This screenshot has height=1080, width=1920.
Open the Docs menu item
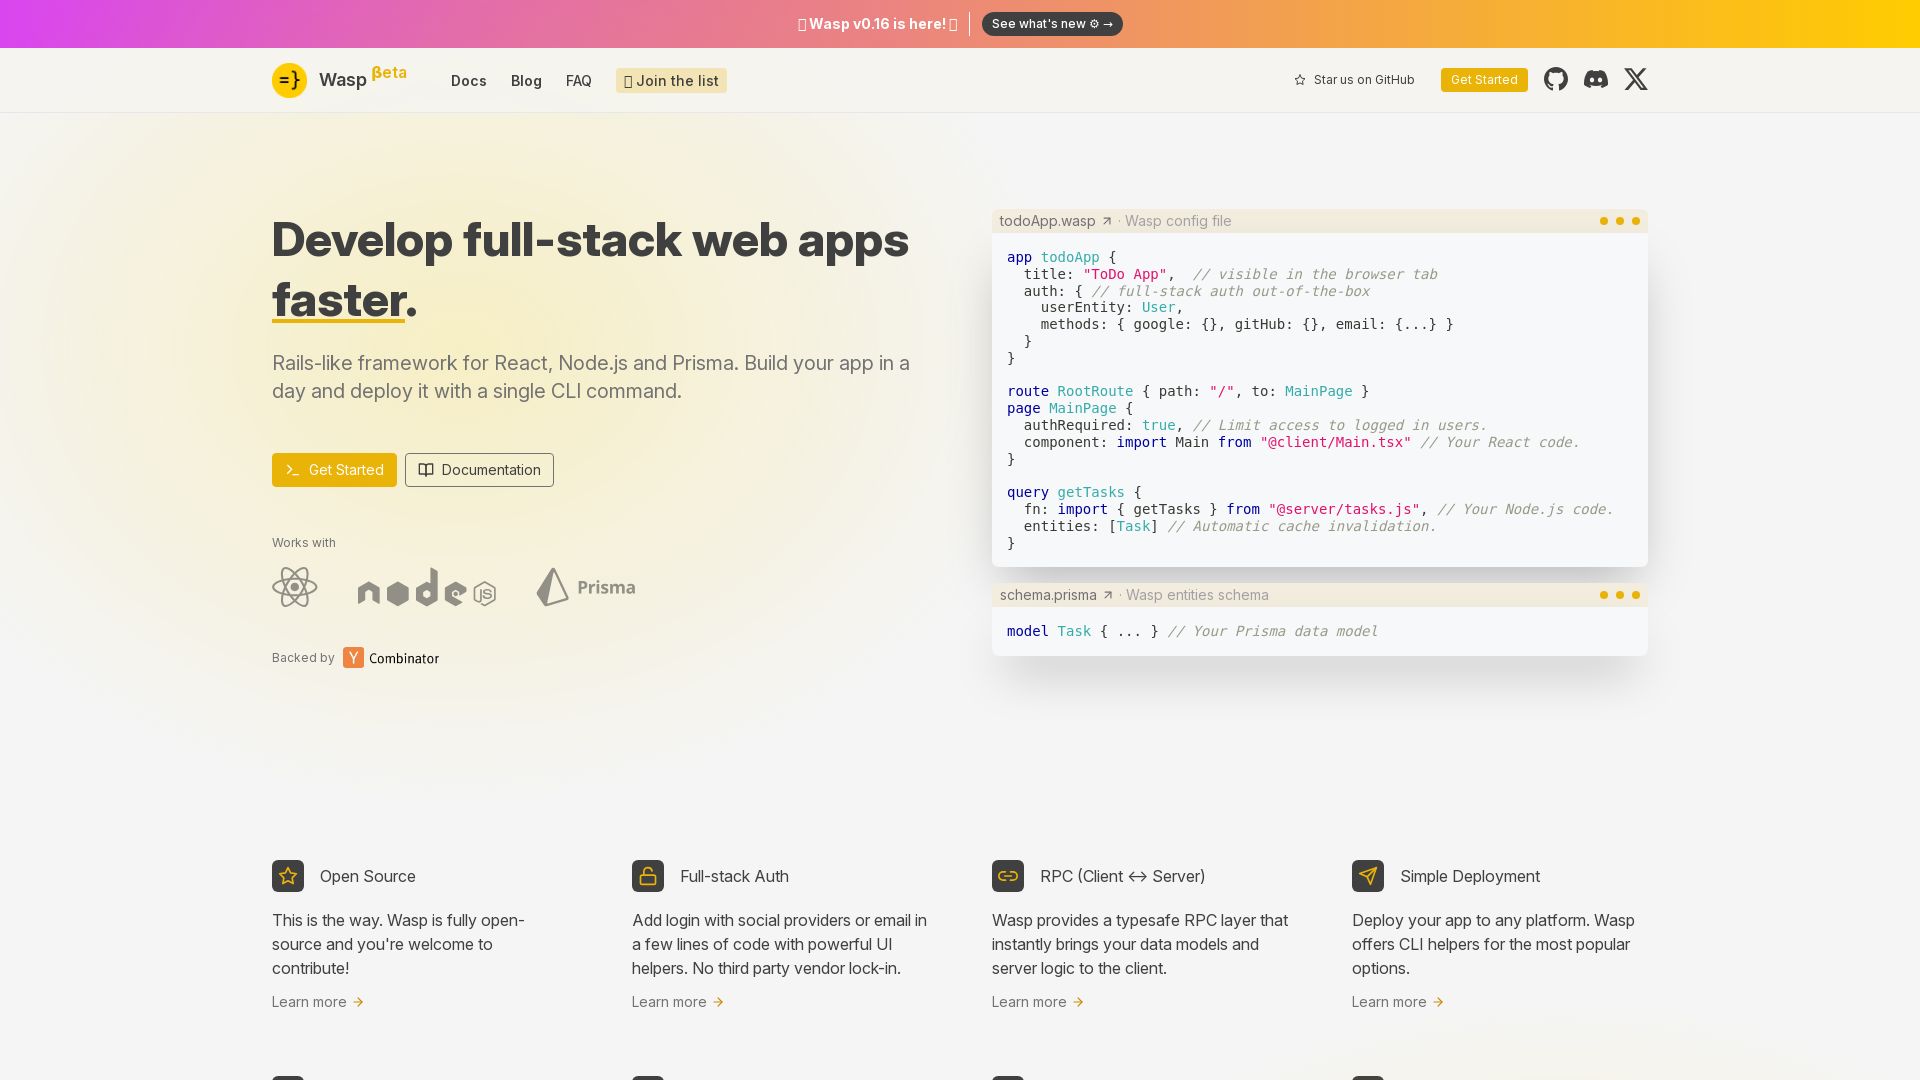coord(468,81)
